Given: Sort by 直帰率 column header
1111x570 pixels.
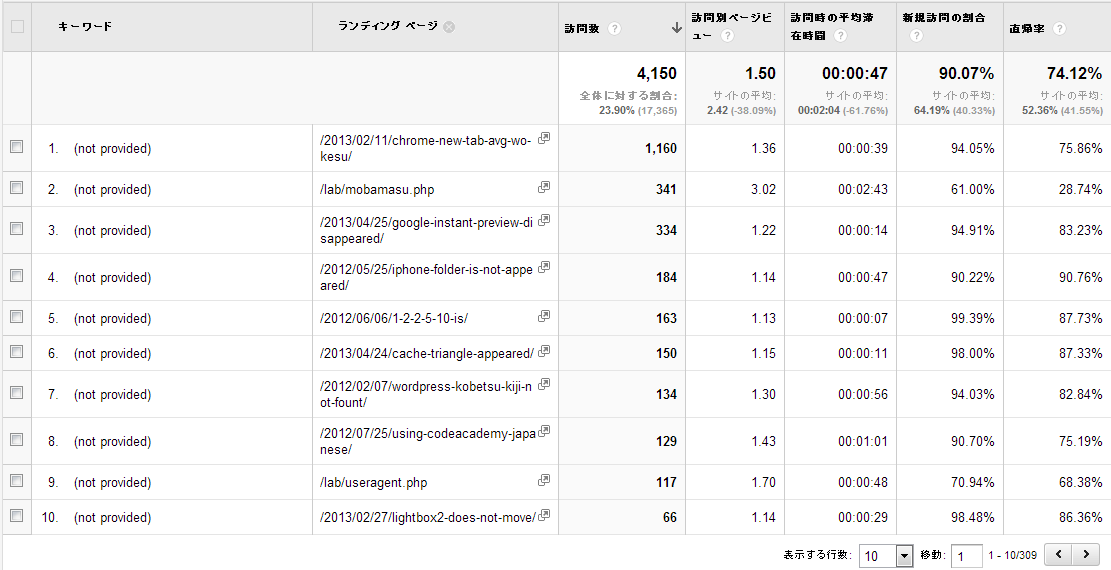Looking at the screenshot, I should tap(1026, 29).
